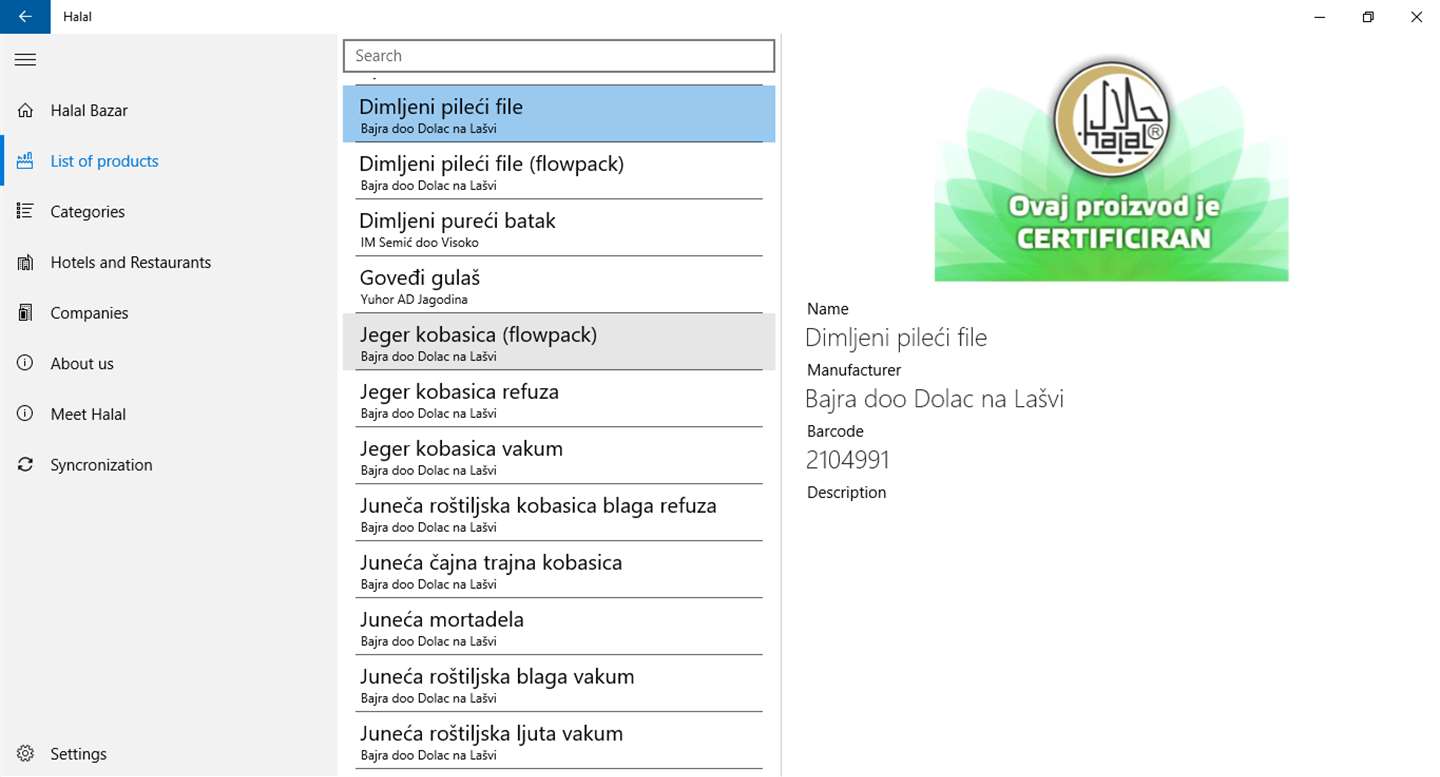The width and height of the screenshot is (1440, 777).
Task: Select Jeger kobasica vakum product
Action: click(559, 456)
